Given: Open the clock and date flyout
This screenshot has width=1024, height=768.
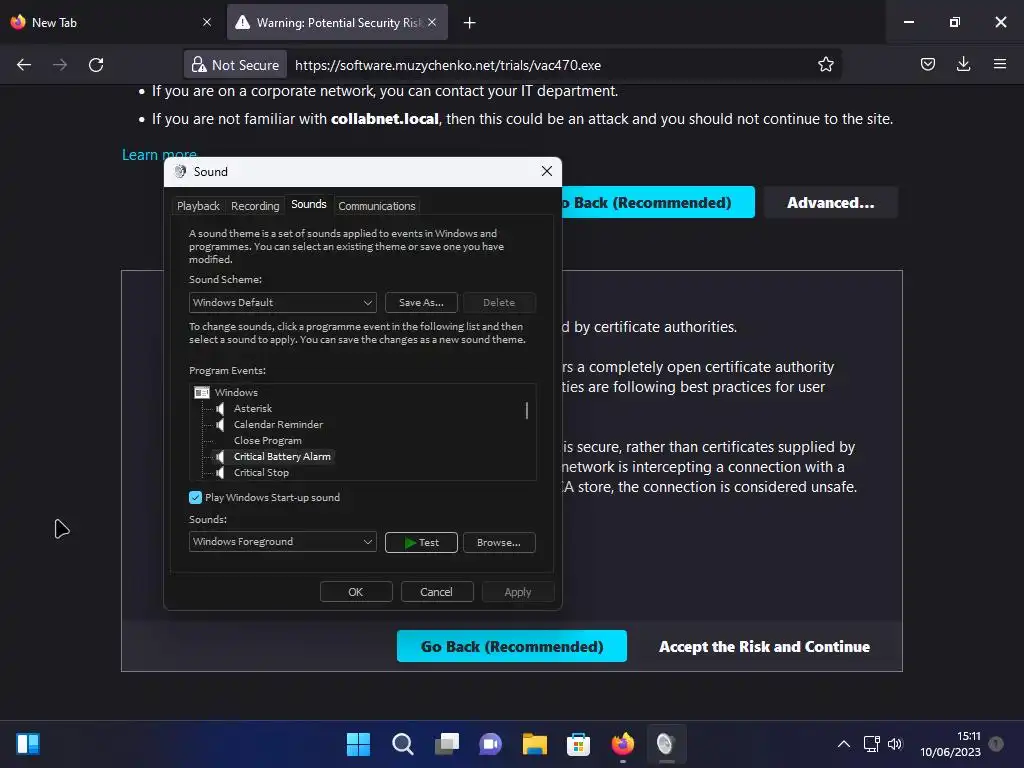Looking at the screenshot, I should [x=950, y=744].
